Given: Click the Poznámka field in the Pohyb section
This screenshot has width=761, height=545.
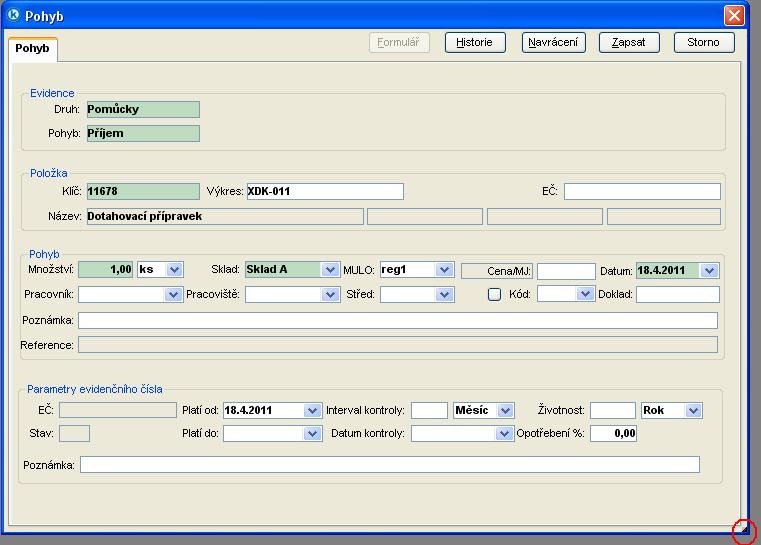Looking at the screenshot, I should click(398, 320).
